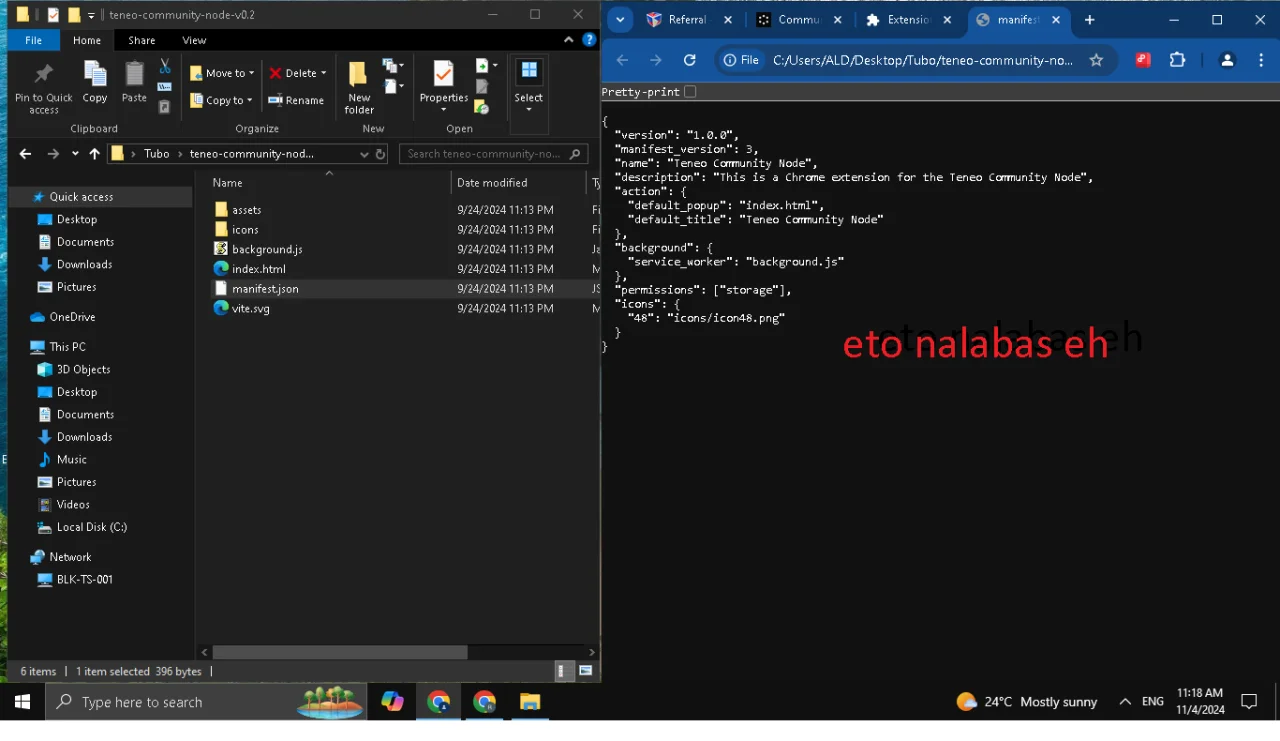Click Pin to Quick access in Explorer ribbon

pos(43,87)
